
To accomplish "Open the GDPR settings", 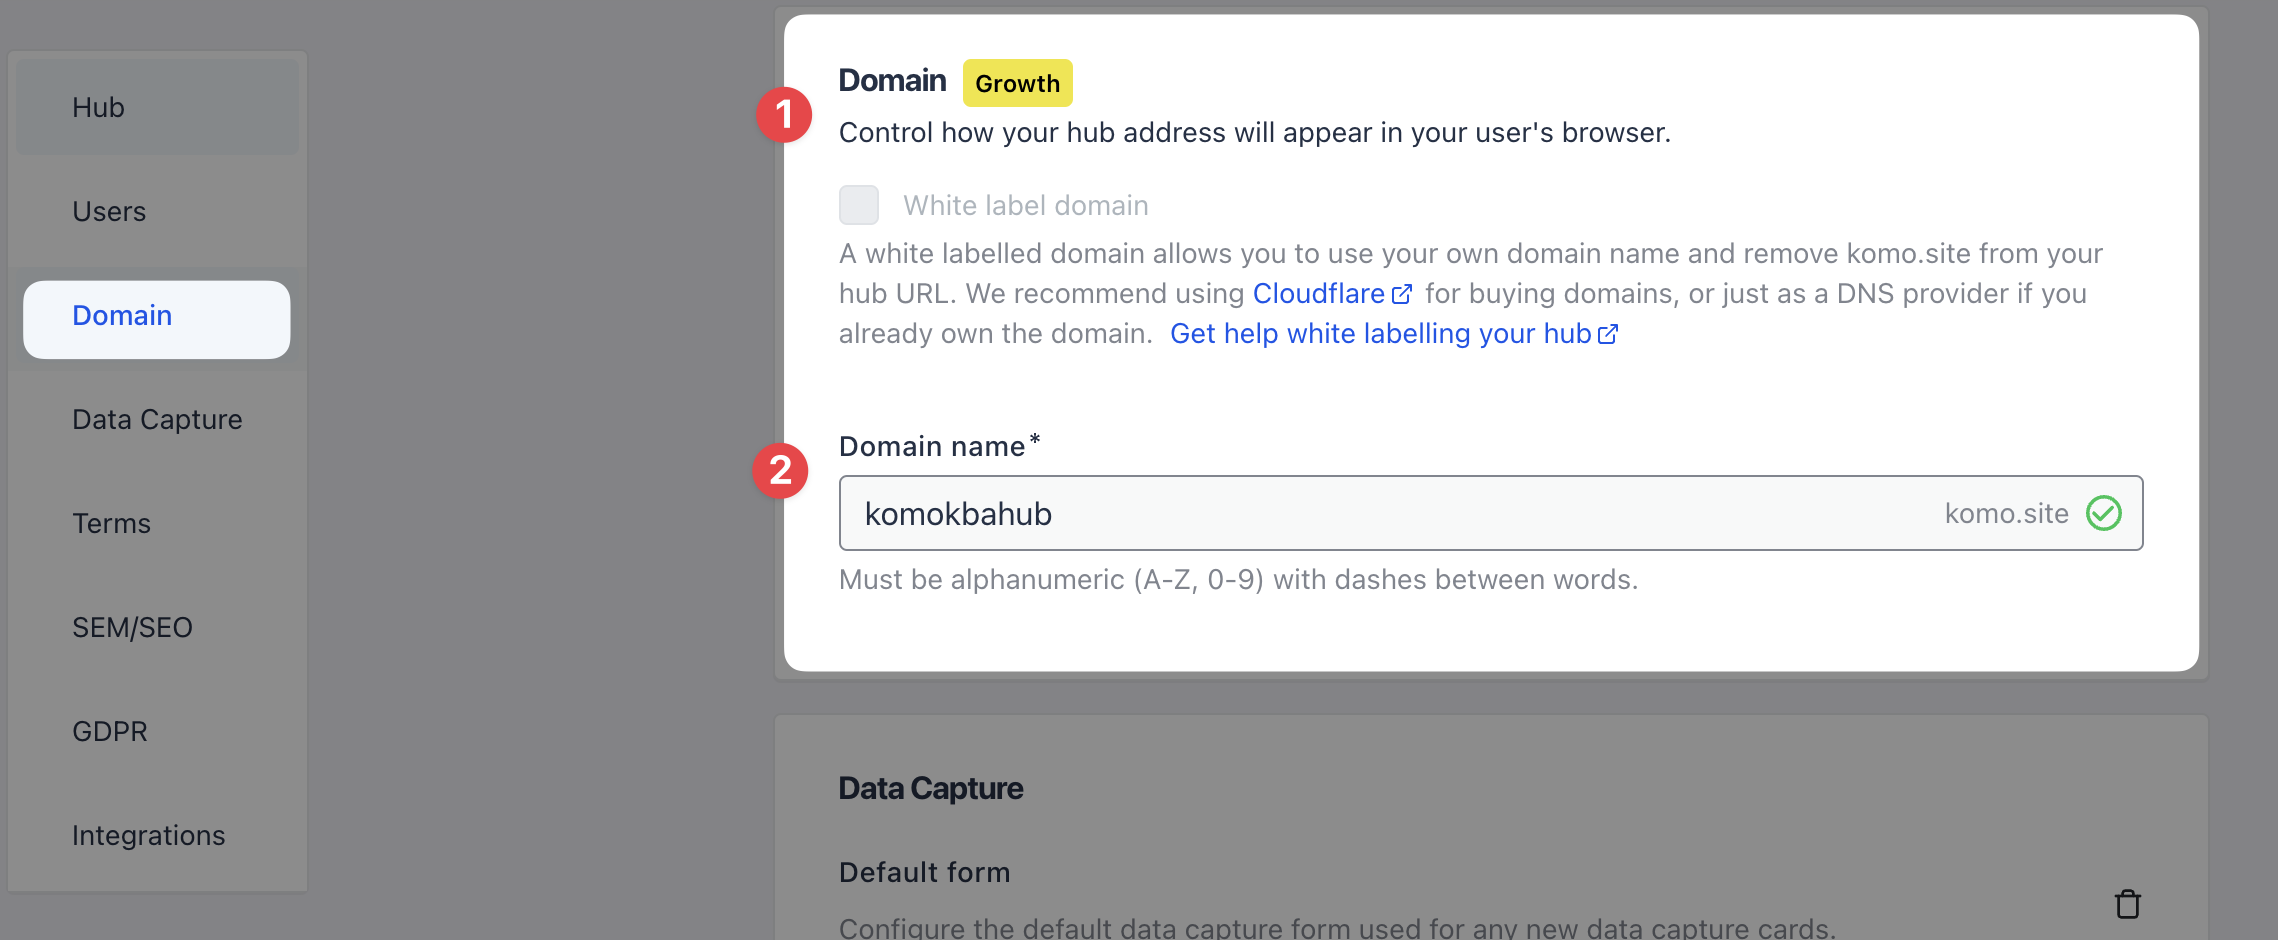I will [x=109, y=731].
